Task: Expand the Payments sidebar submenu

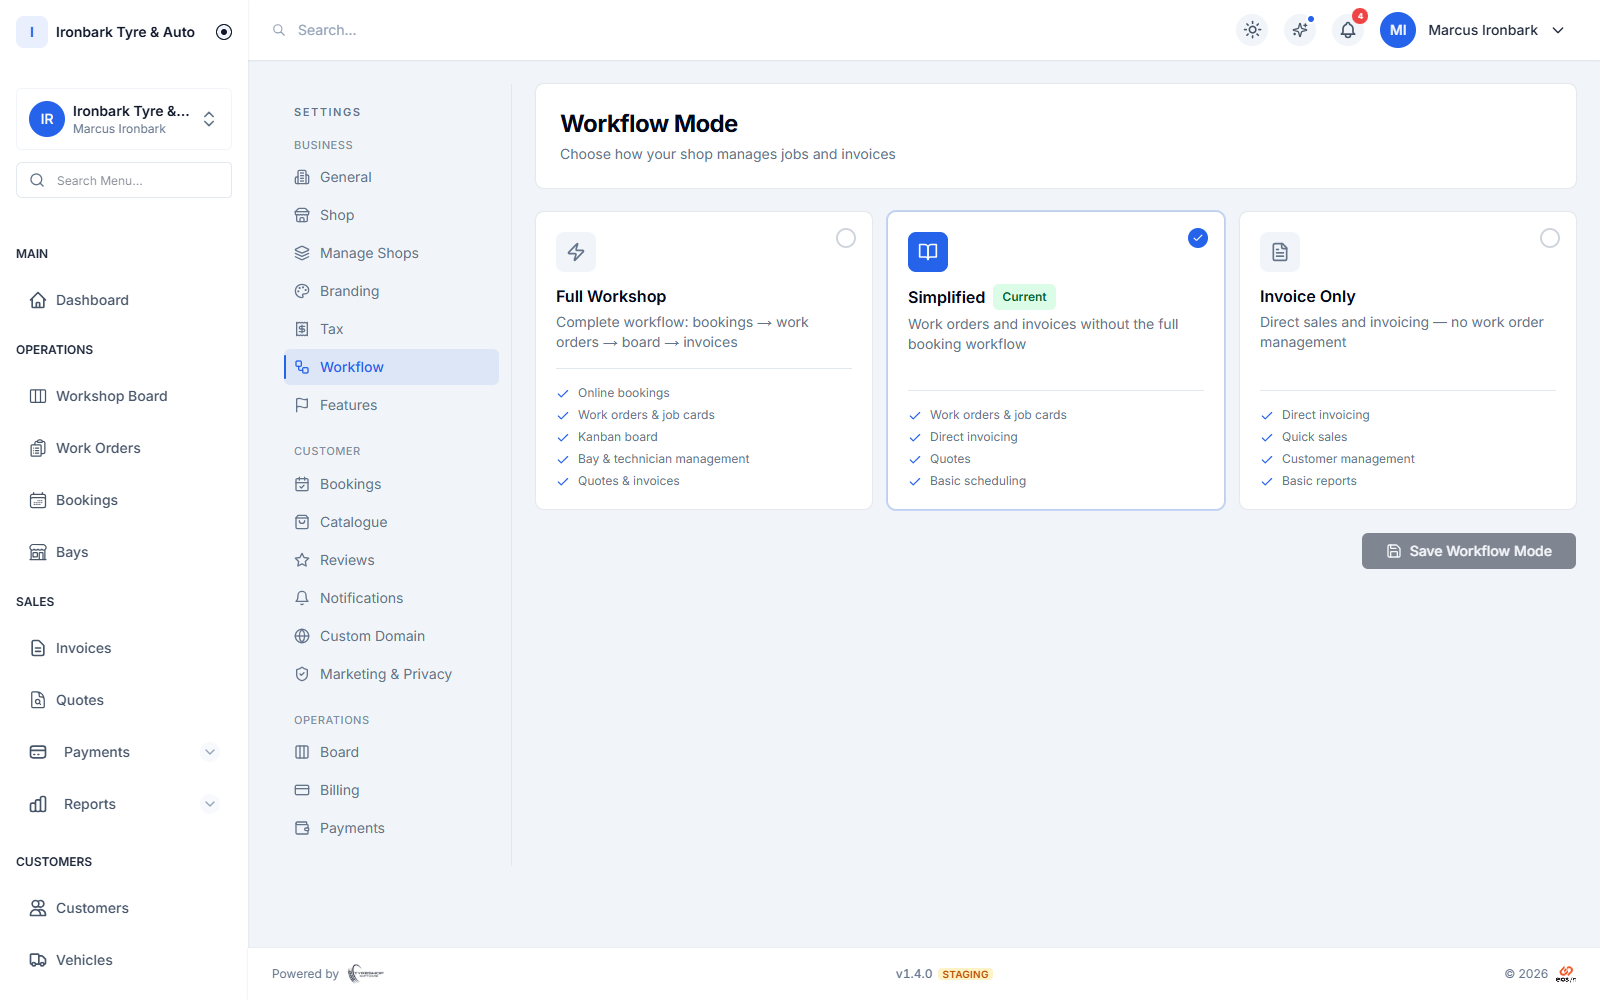Action: coord(210,752)
